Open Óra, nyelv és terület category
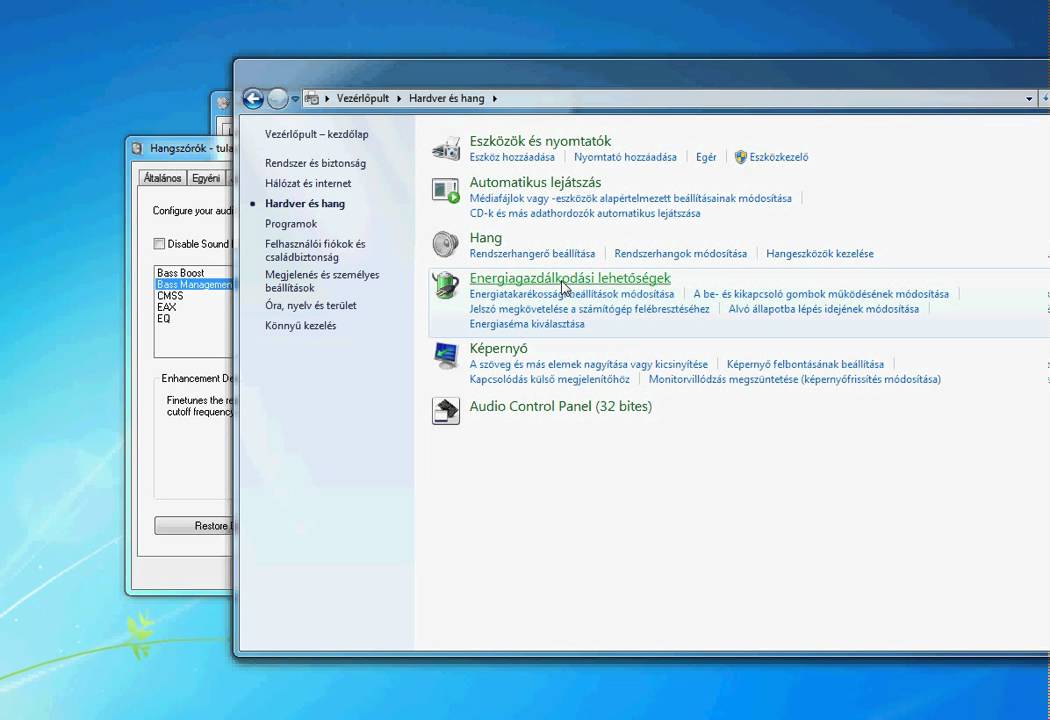This screenshot has height=720, width=1050. click(x=311, y=305)
